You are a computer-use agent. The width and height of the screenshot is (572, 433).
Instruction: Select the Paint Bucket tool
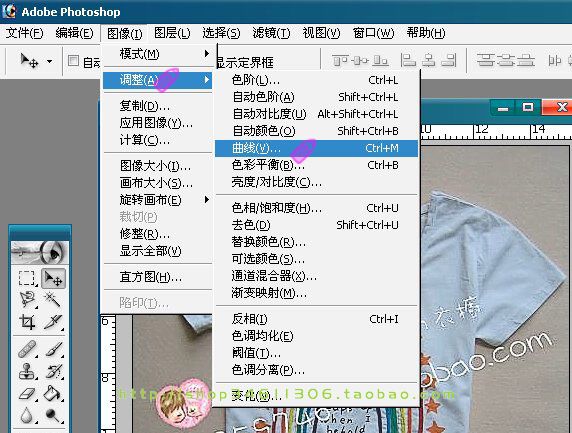point(53,393)
